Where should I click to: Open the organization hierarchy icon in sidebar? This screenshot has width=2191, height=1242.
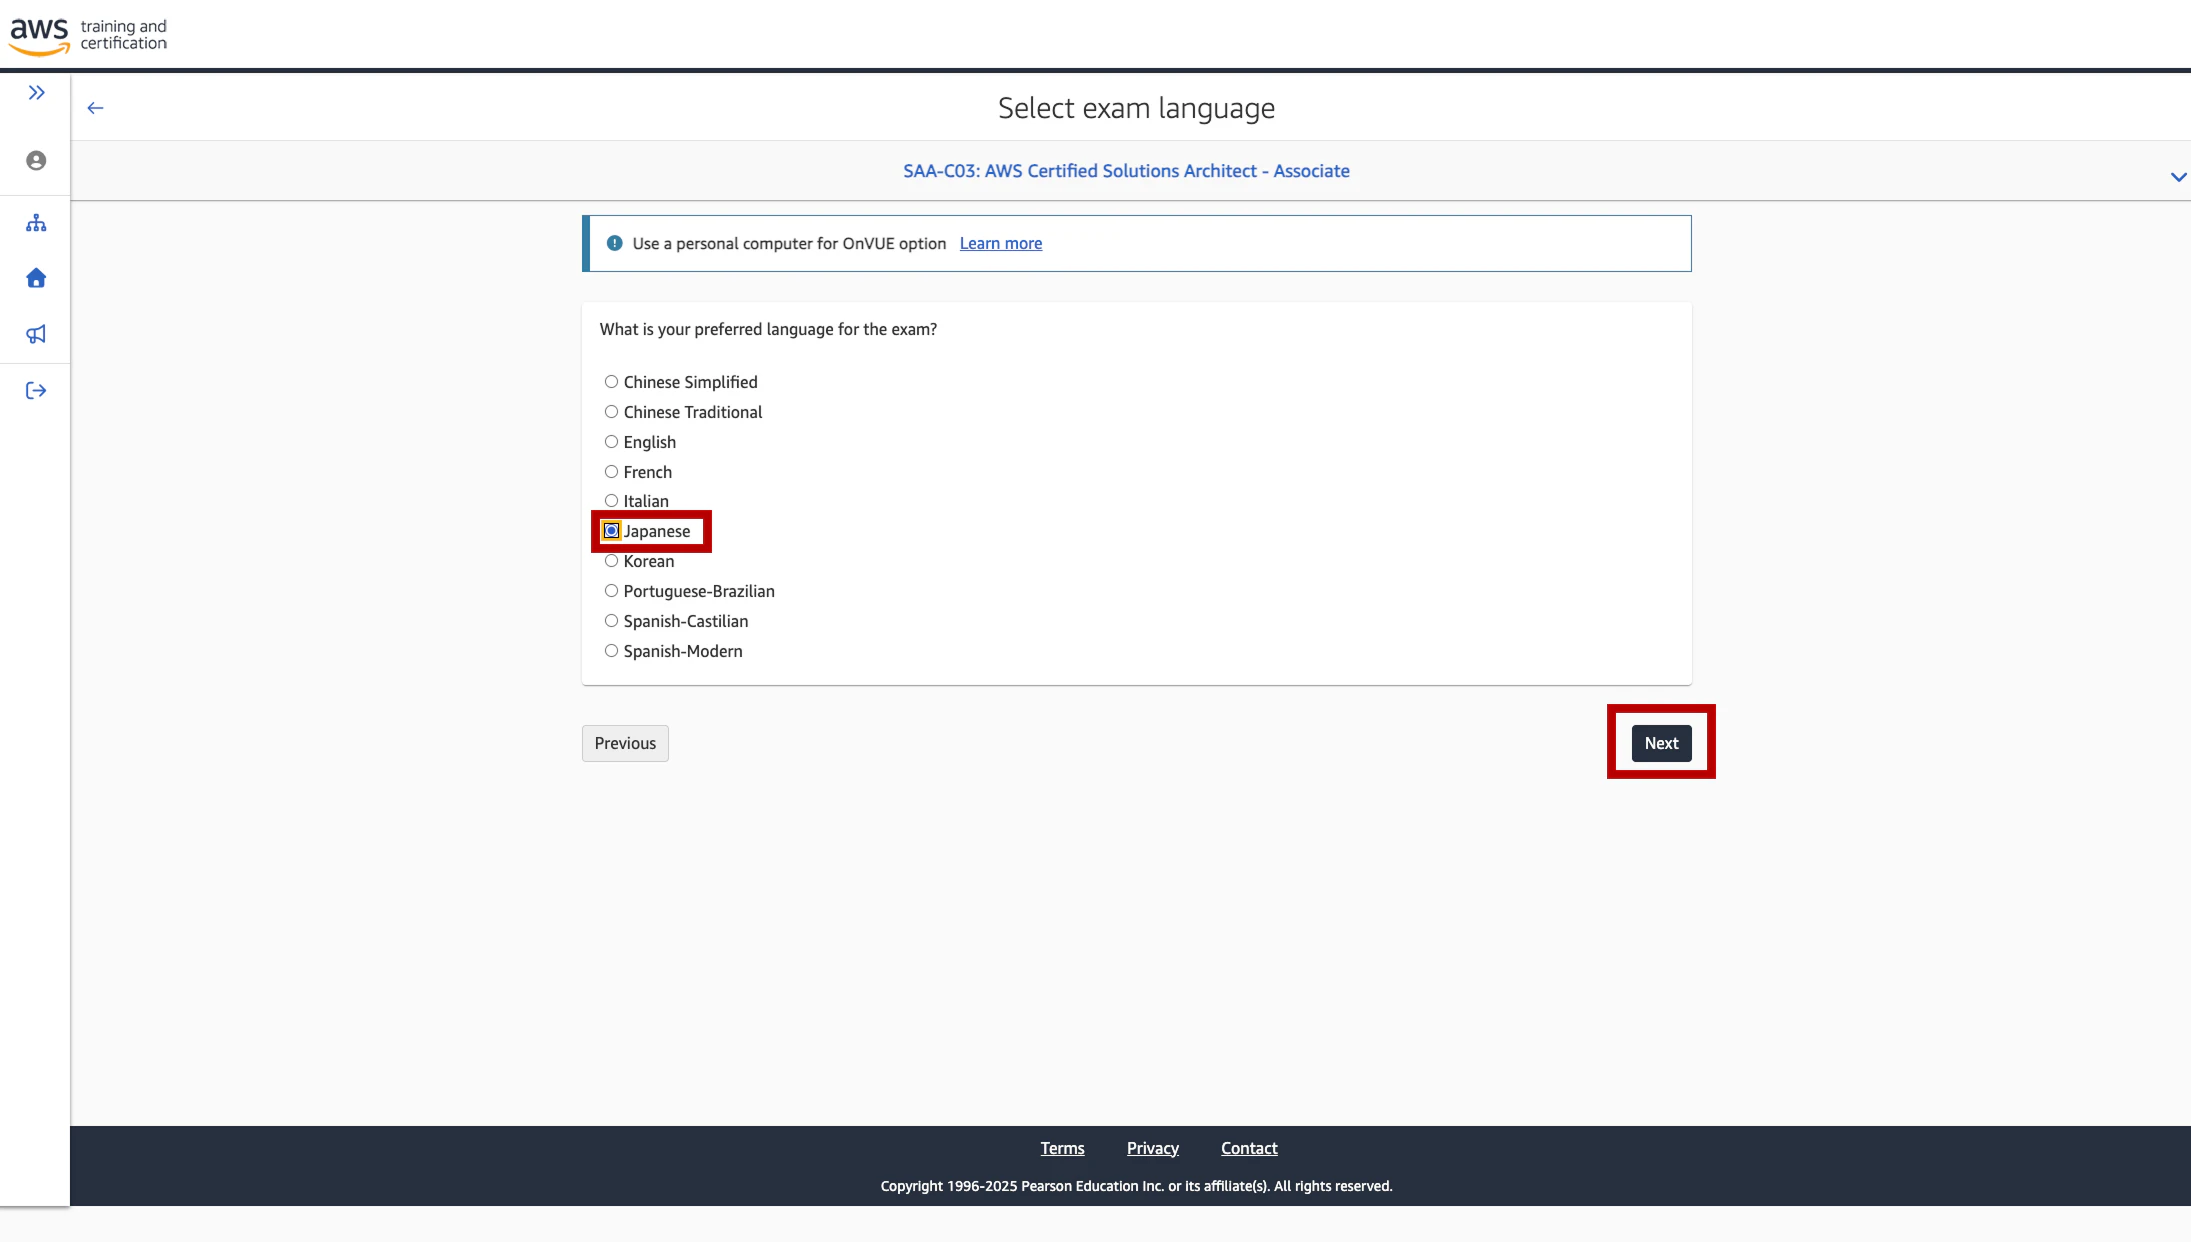click(36, 223)
